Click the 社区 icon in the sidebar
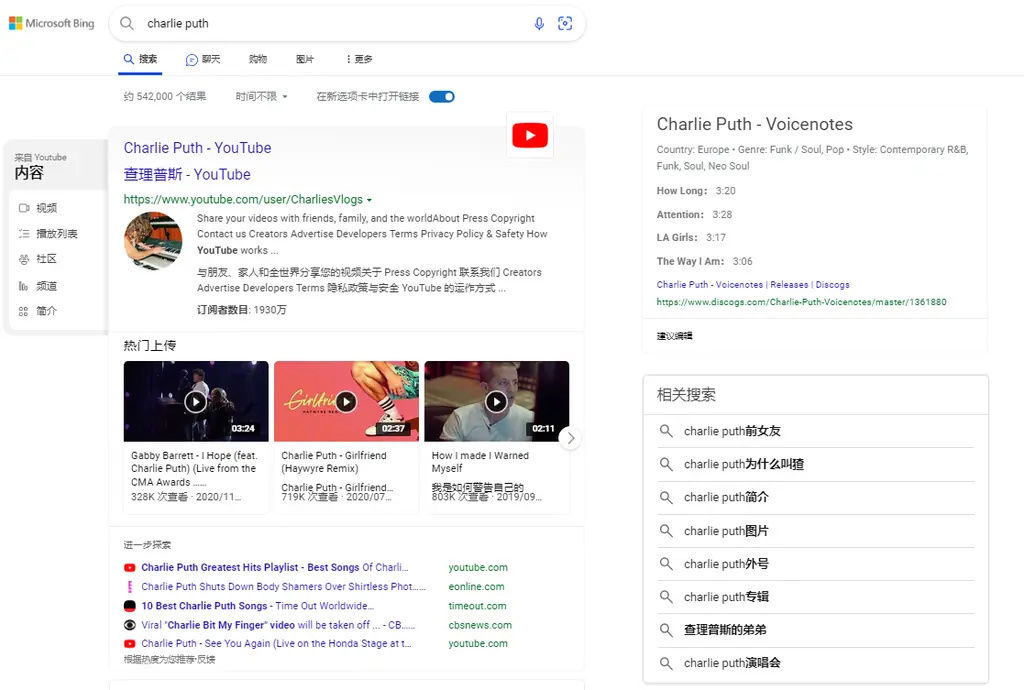This screenshot has width=1024, height=690. (24, 259)
